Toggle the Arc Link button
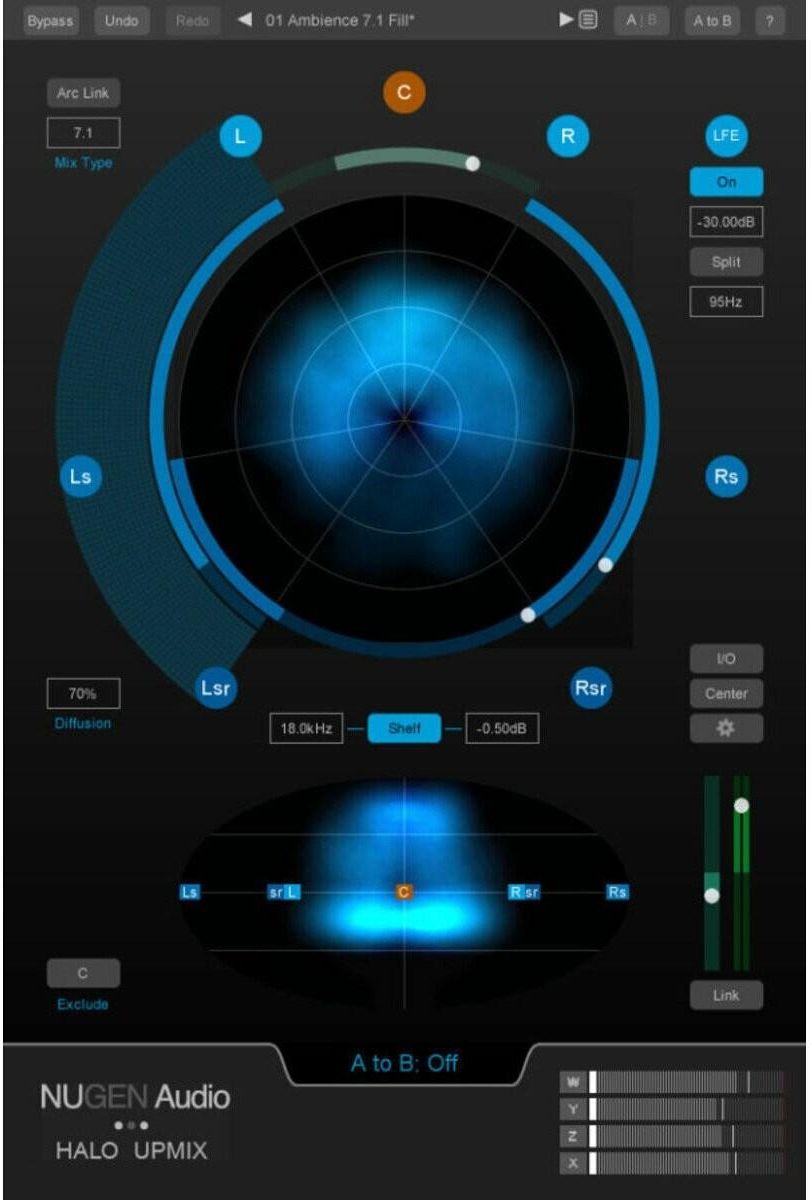The height and width of the screenshot is (1200, 811). tap(83, 93)
